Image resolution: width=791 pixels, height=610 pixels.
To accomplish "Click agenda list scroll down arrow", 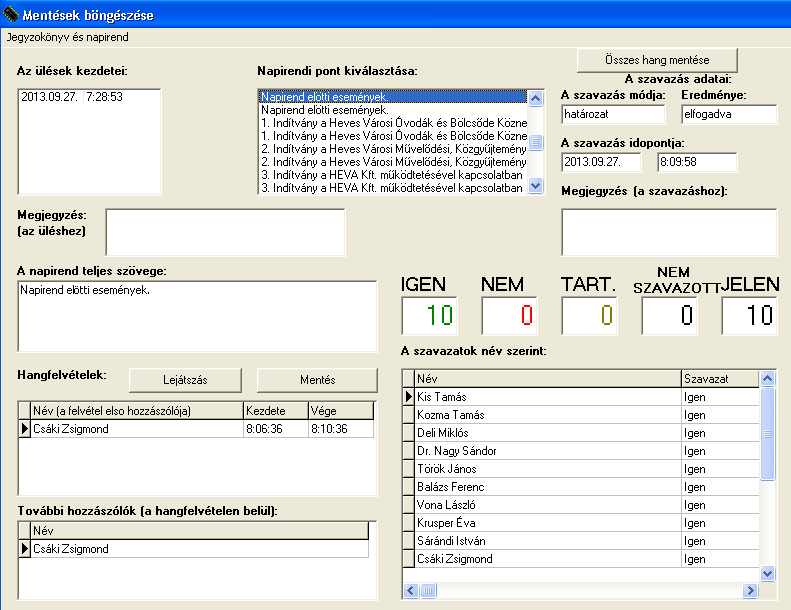I will tap(536, 185).
